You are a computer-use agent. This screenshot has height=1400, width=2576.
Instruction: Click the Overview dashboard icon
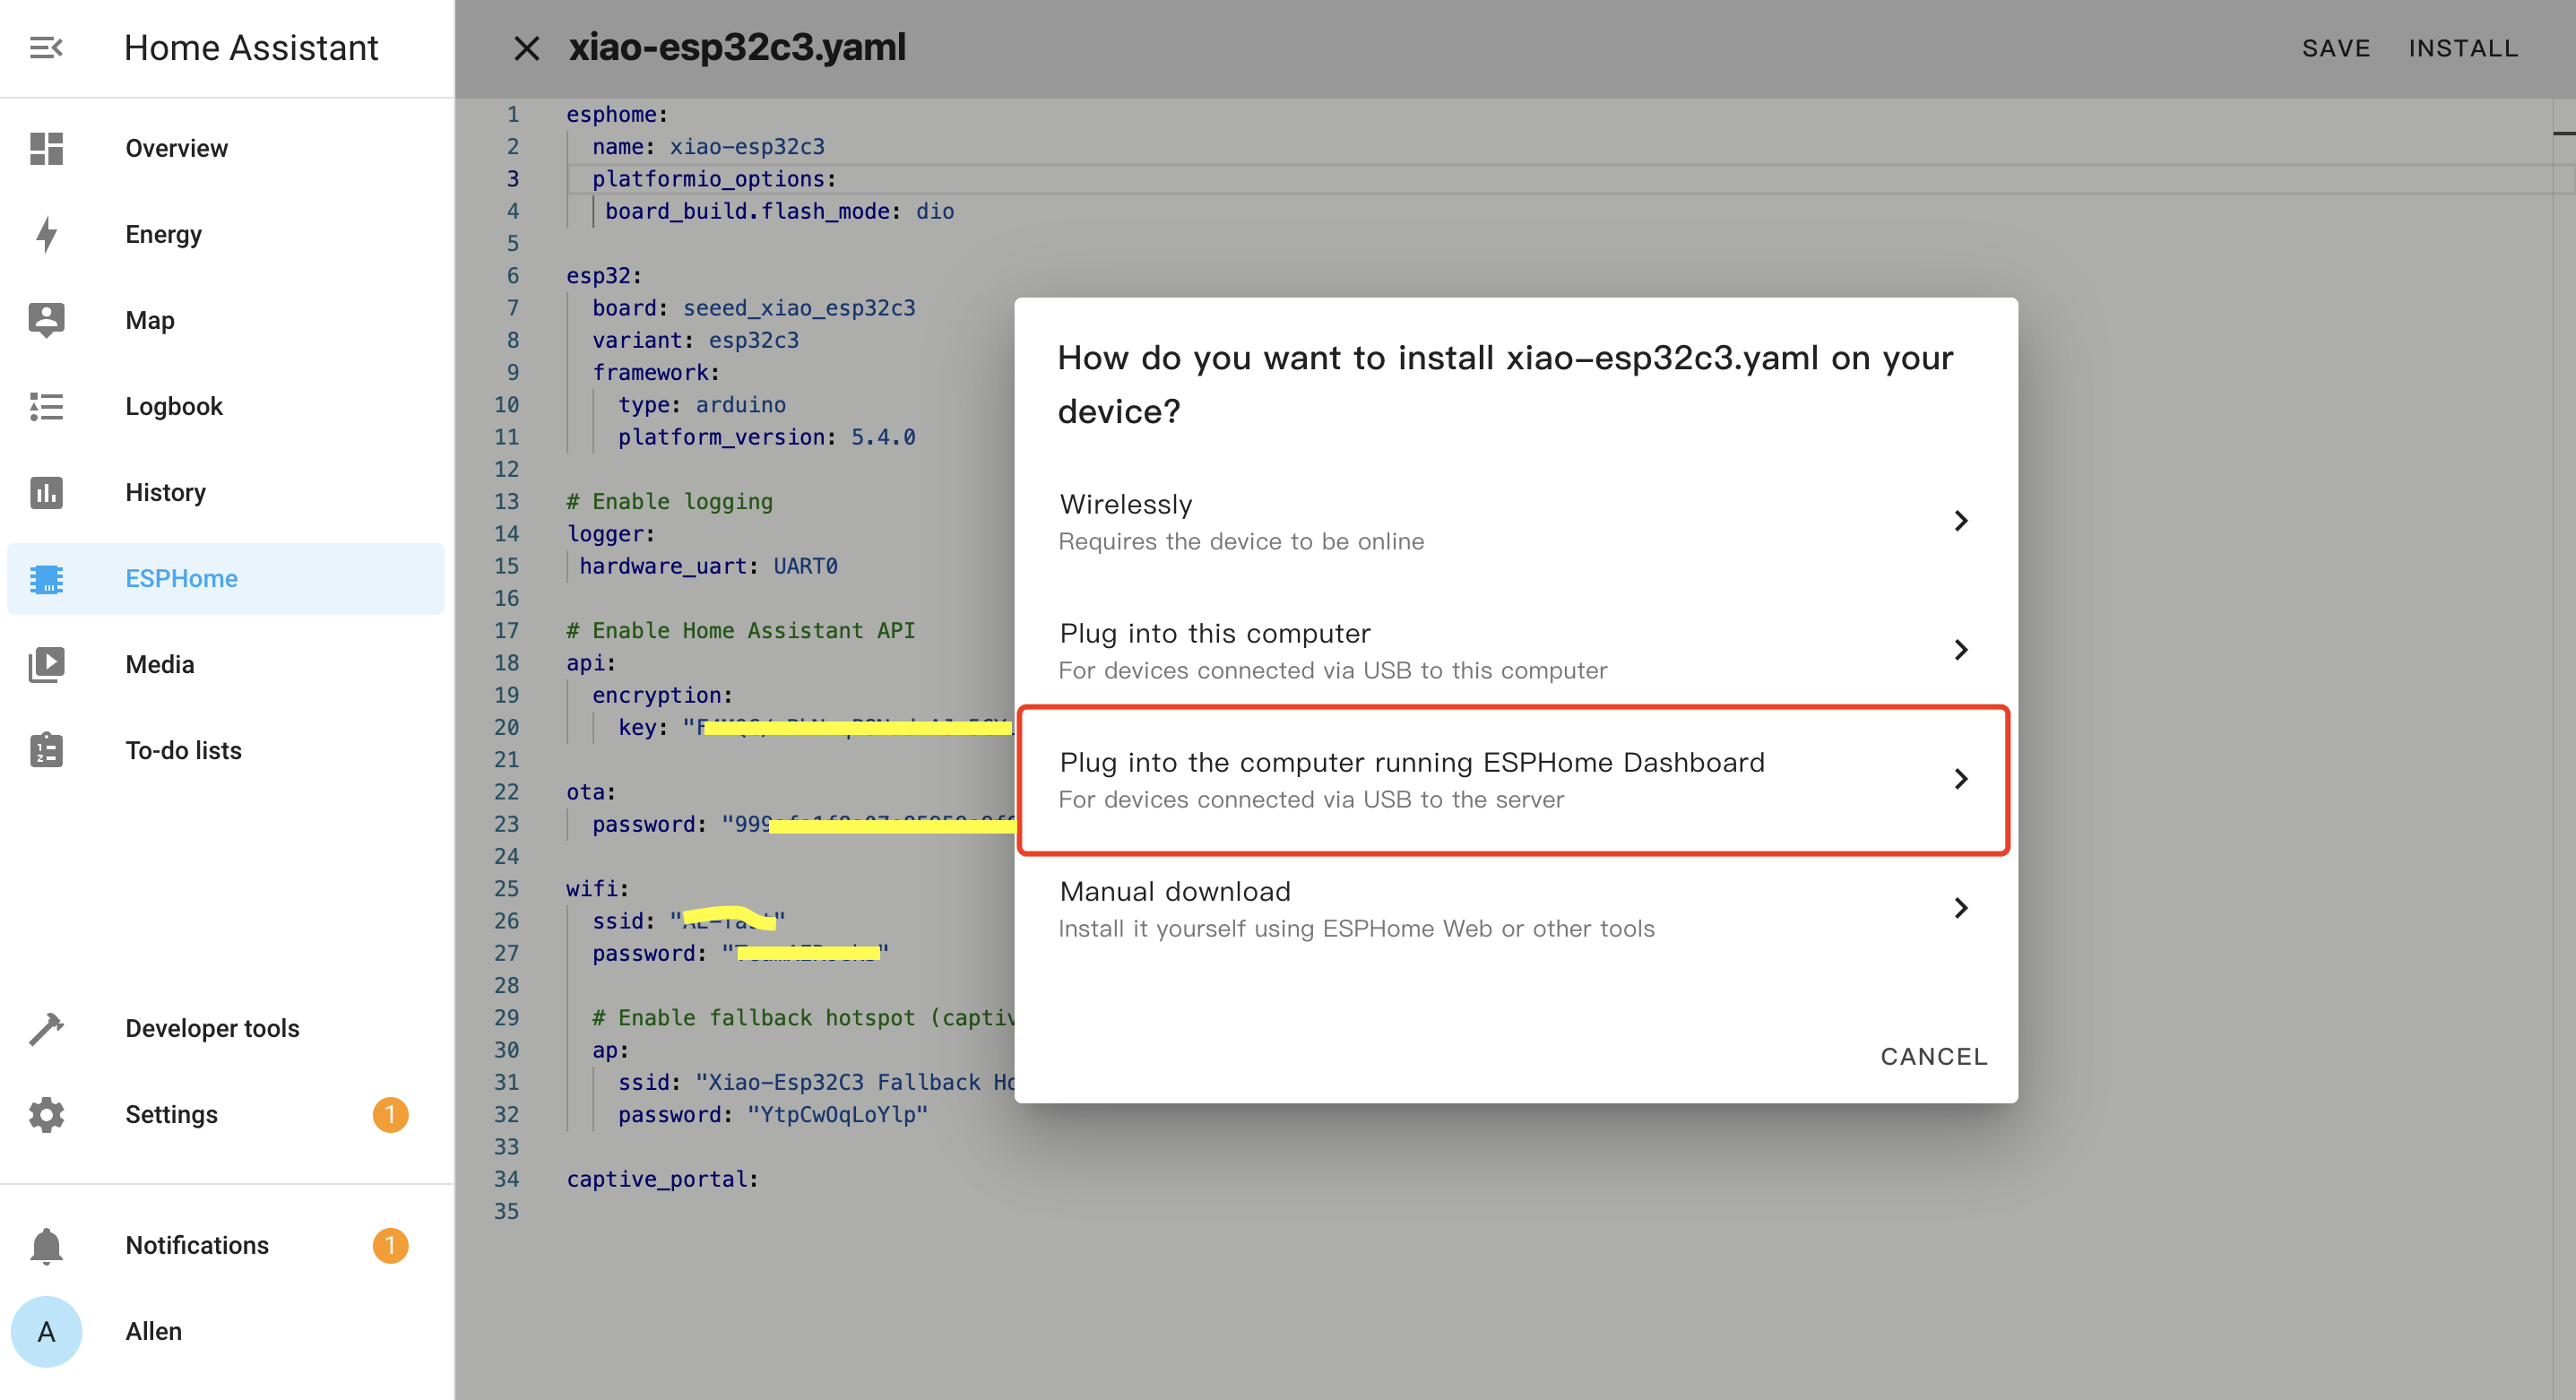[46, 148]
